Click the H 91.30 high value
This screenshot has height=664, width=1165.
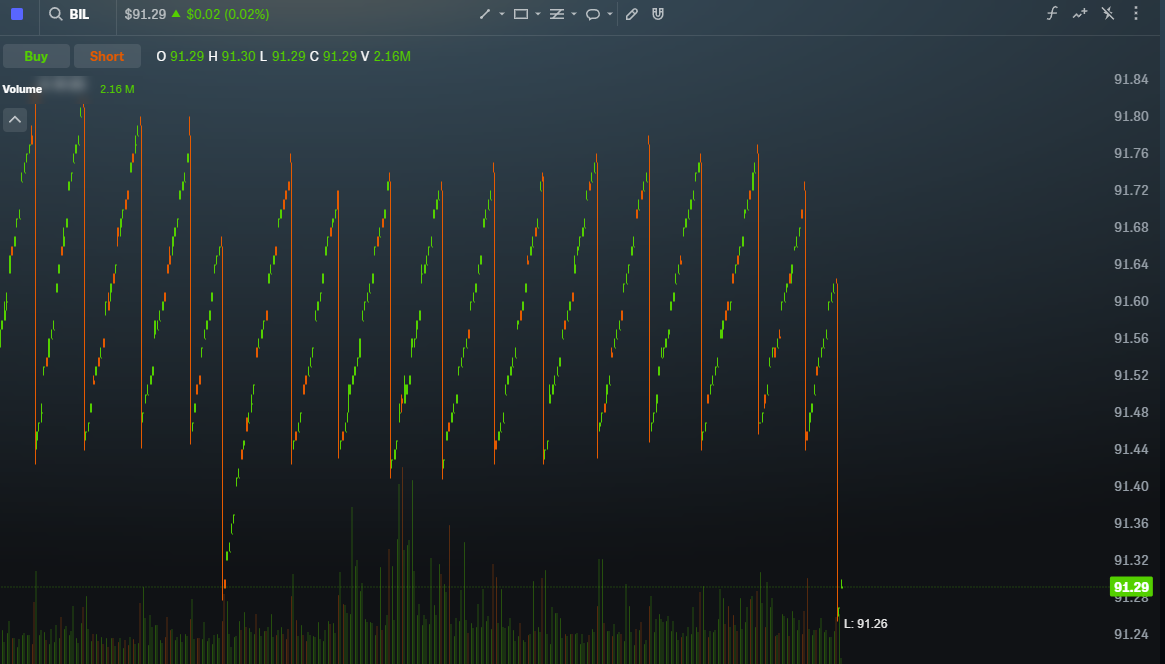click(232, 56)
